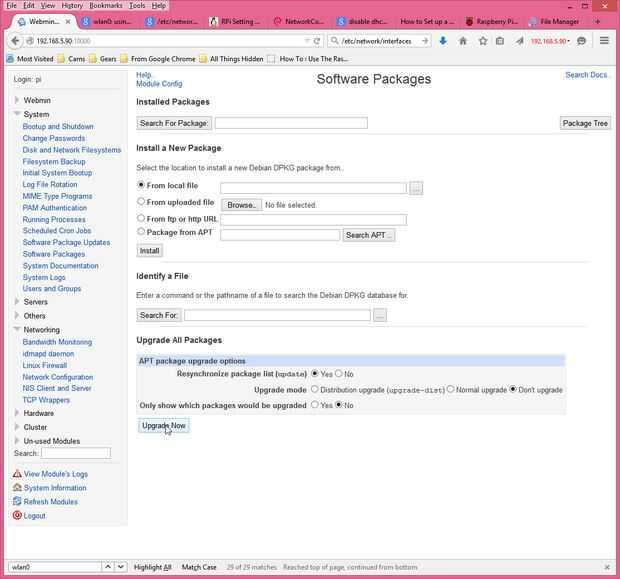This screenshot has height=579, width=620.
Task: Click the Refresh Modules icon
Action: [x=17, y=501]
